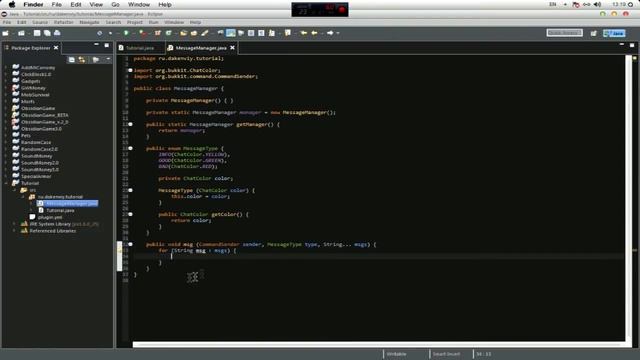Open the Navigate menu
The height and width of the screenshot is (360, 640).
tap(89, 22)
